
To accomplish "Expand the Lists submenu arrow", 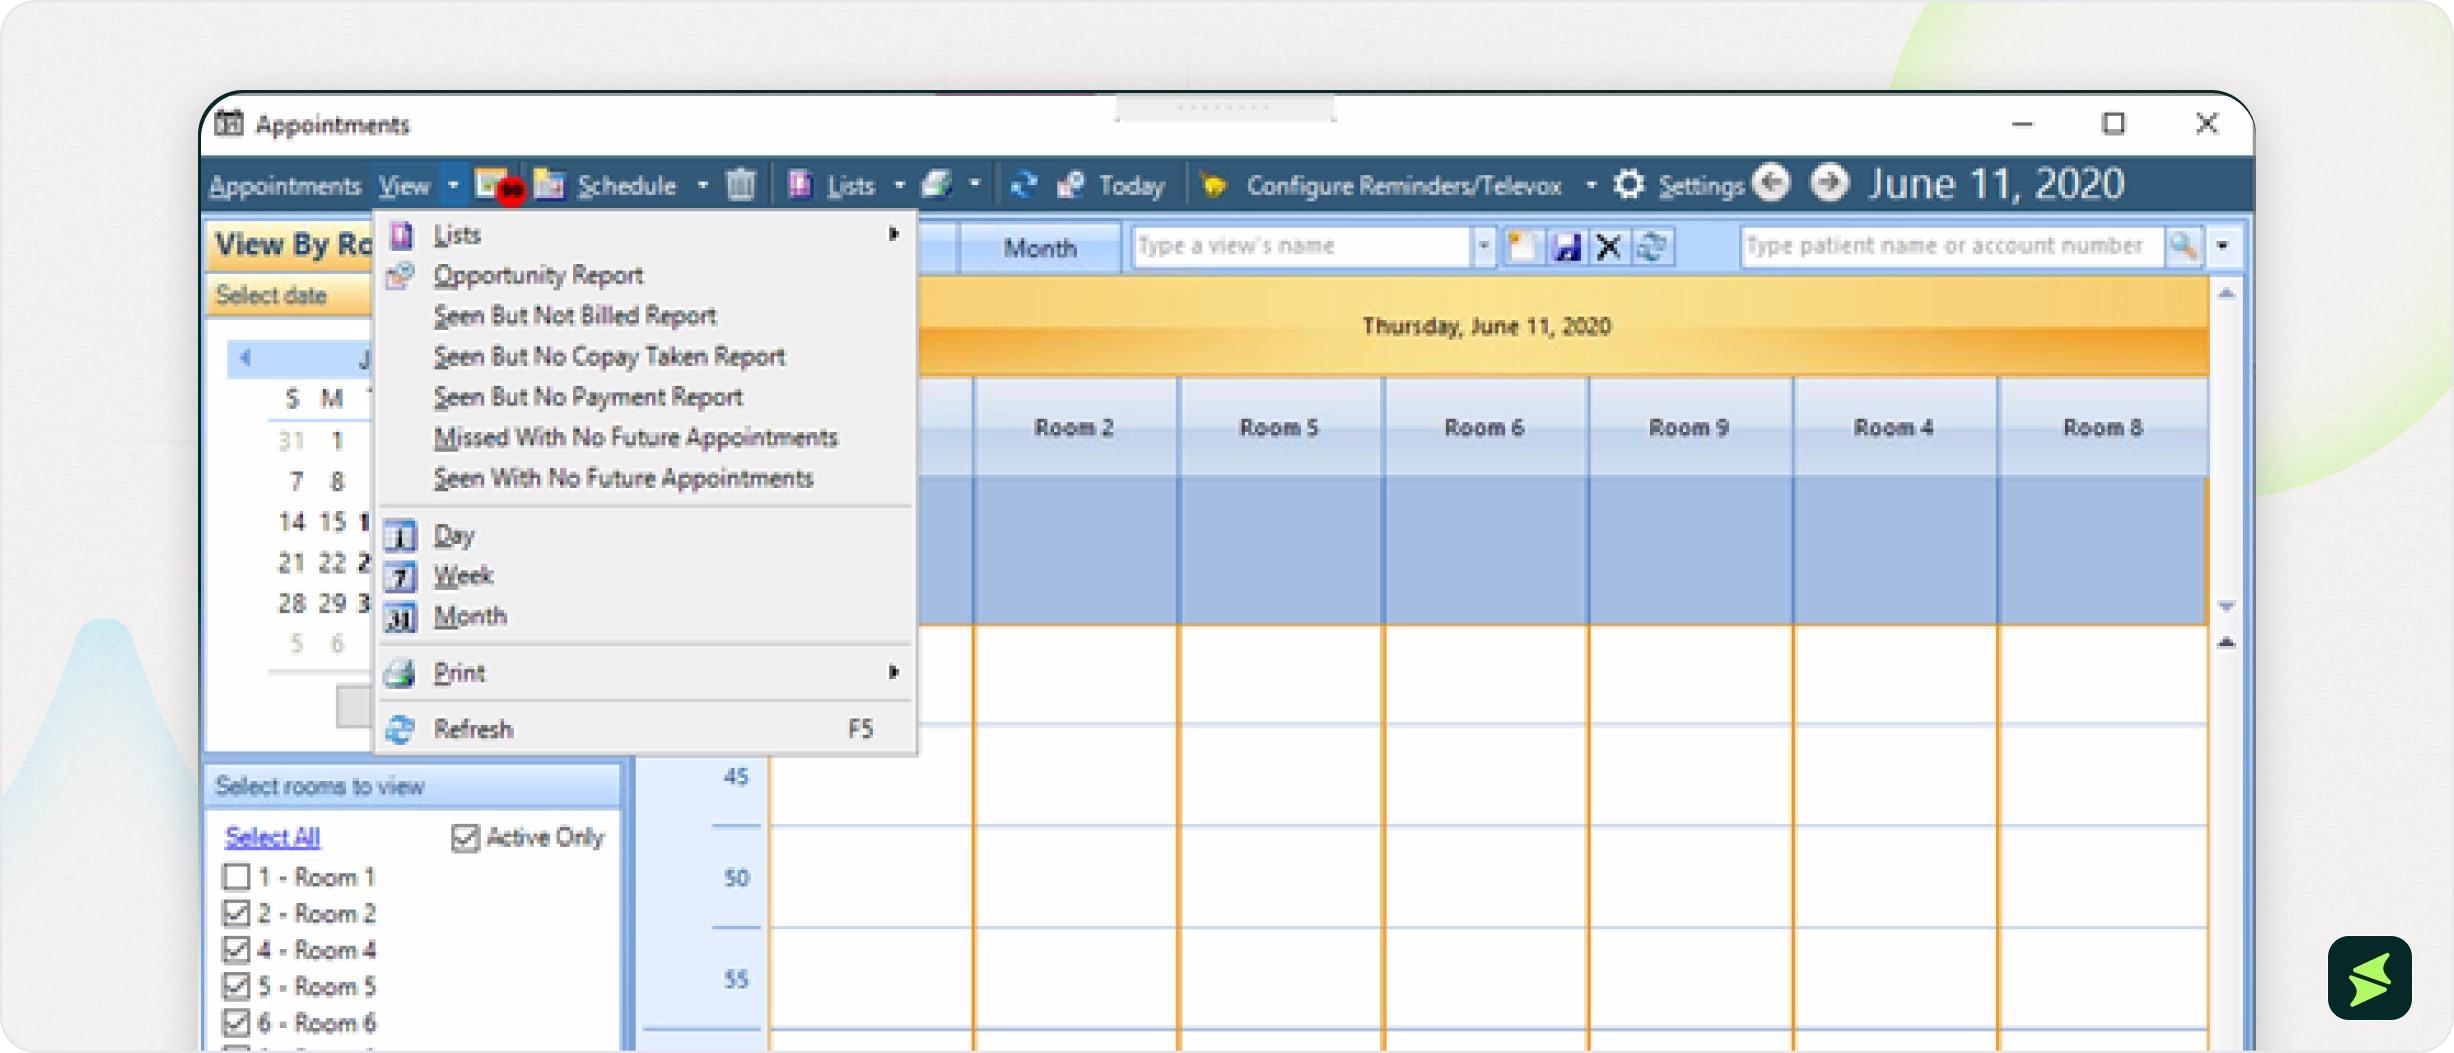I will pyautogui.click(x=894, y=234).
